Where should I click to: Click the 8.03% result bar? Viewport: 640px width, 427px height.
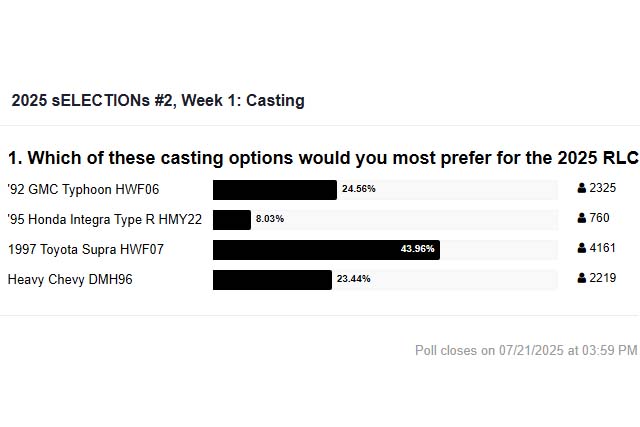232,220
